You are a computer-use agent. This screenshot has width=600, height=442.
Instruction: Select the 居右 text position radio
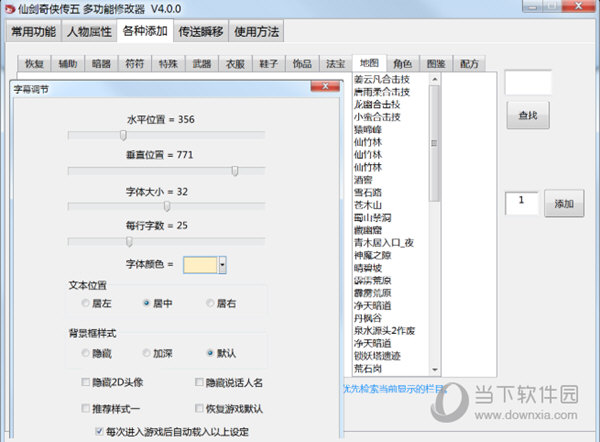(210, 303)
